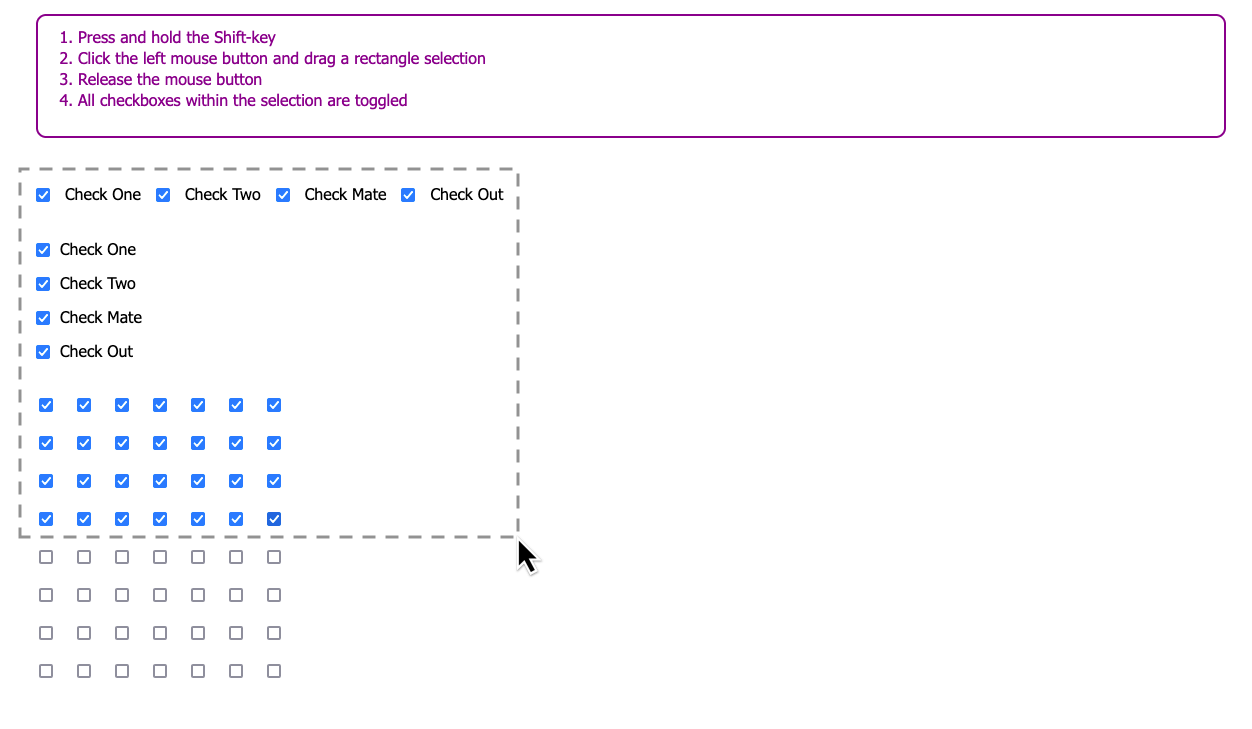Check the bottom-right checkbox of the unchecked grid

pyautogui.click(x=274, y=671)
